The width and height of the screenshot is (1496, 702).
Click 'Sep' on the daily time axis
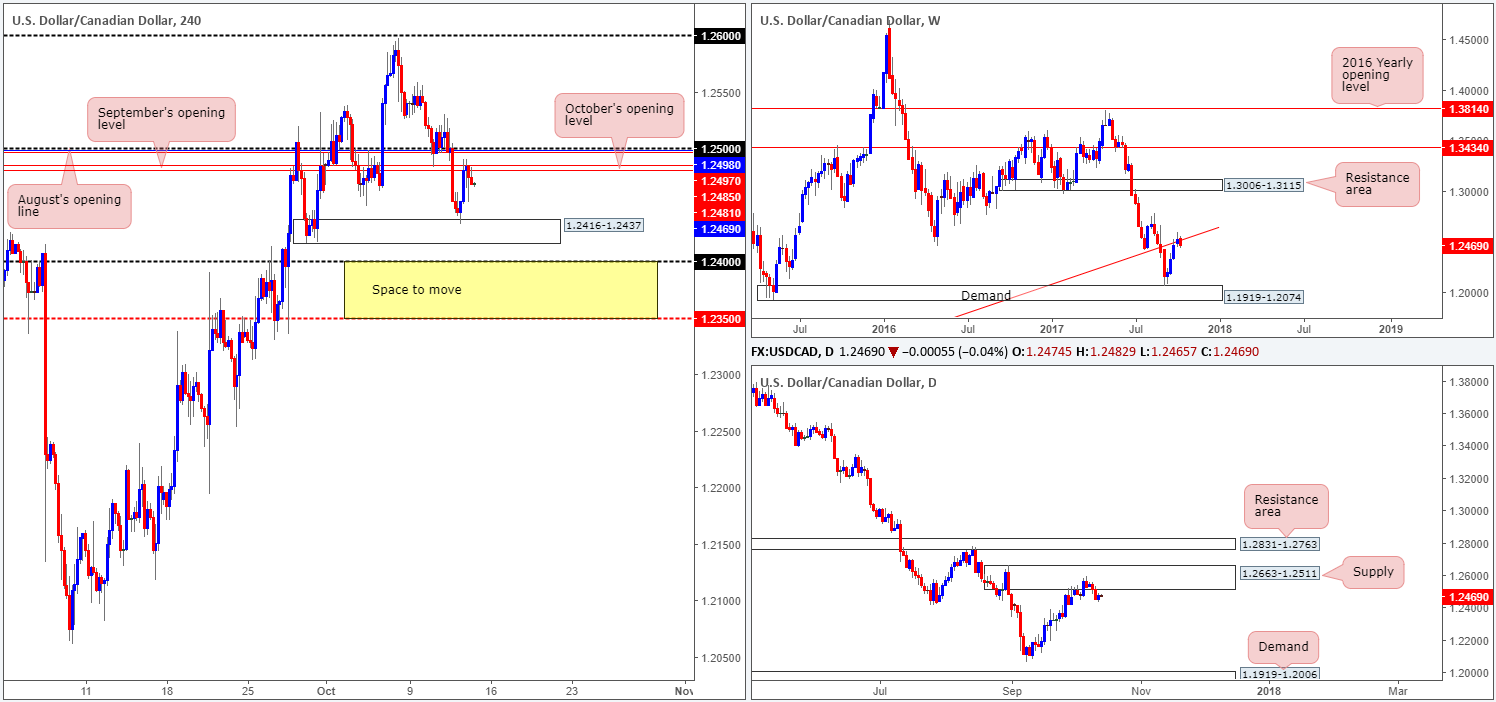tap(1012, 690)
